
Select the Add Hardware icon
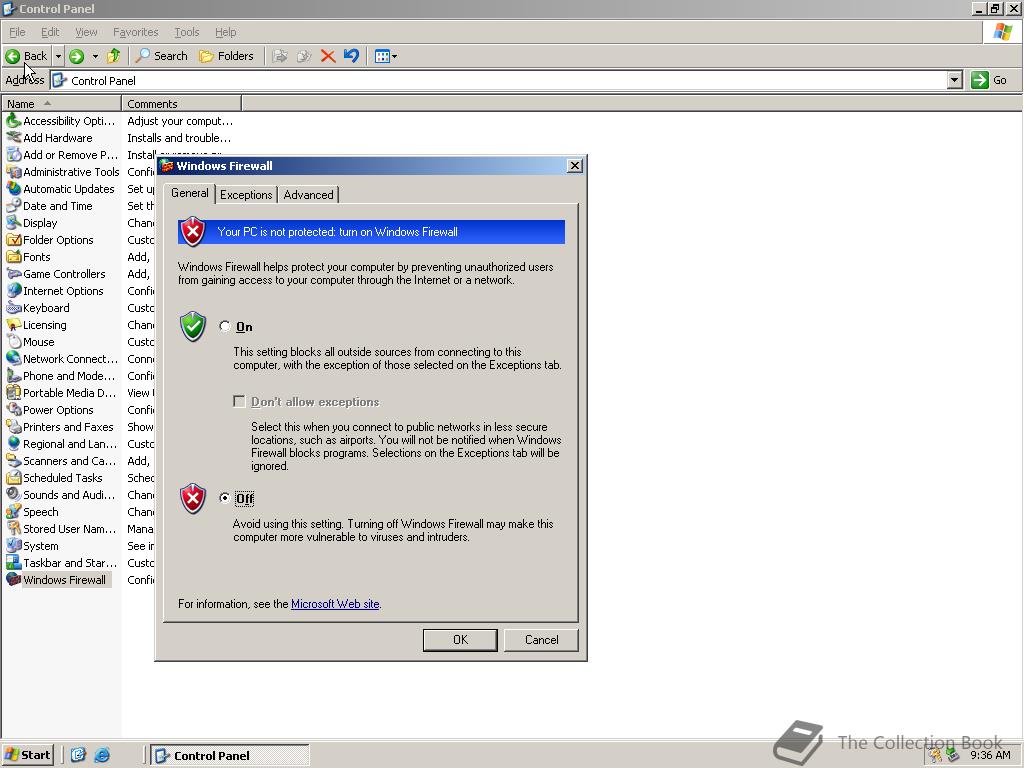point(13,137)
